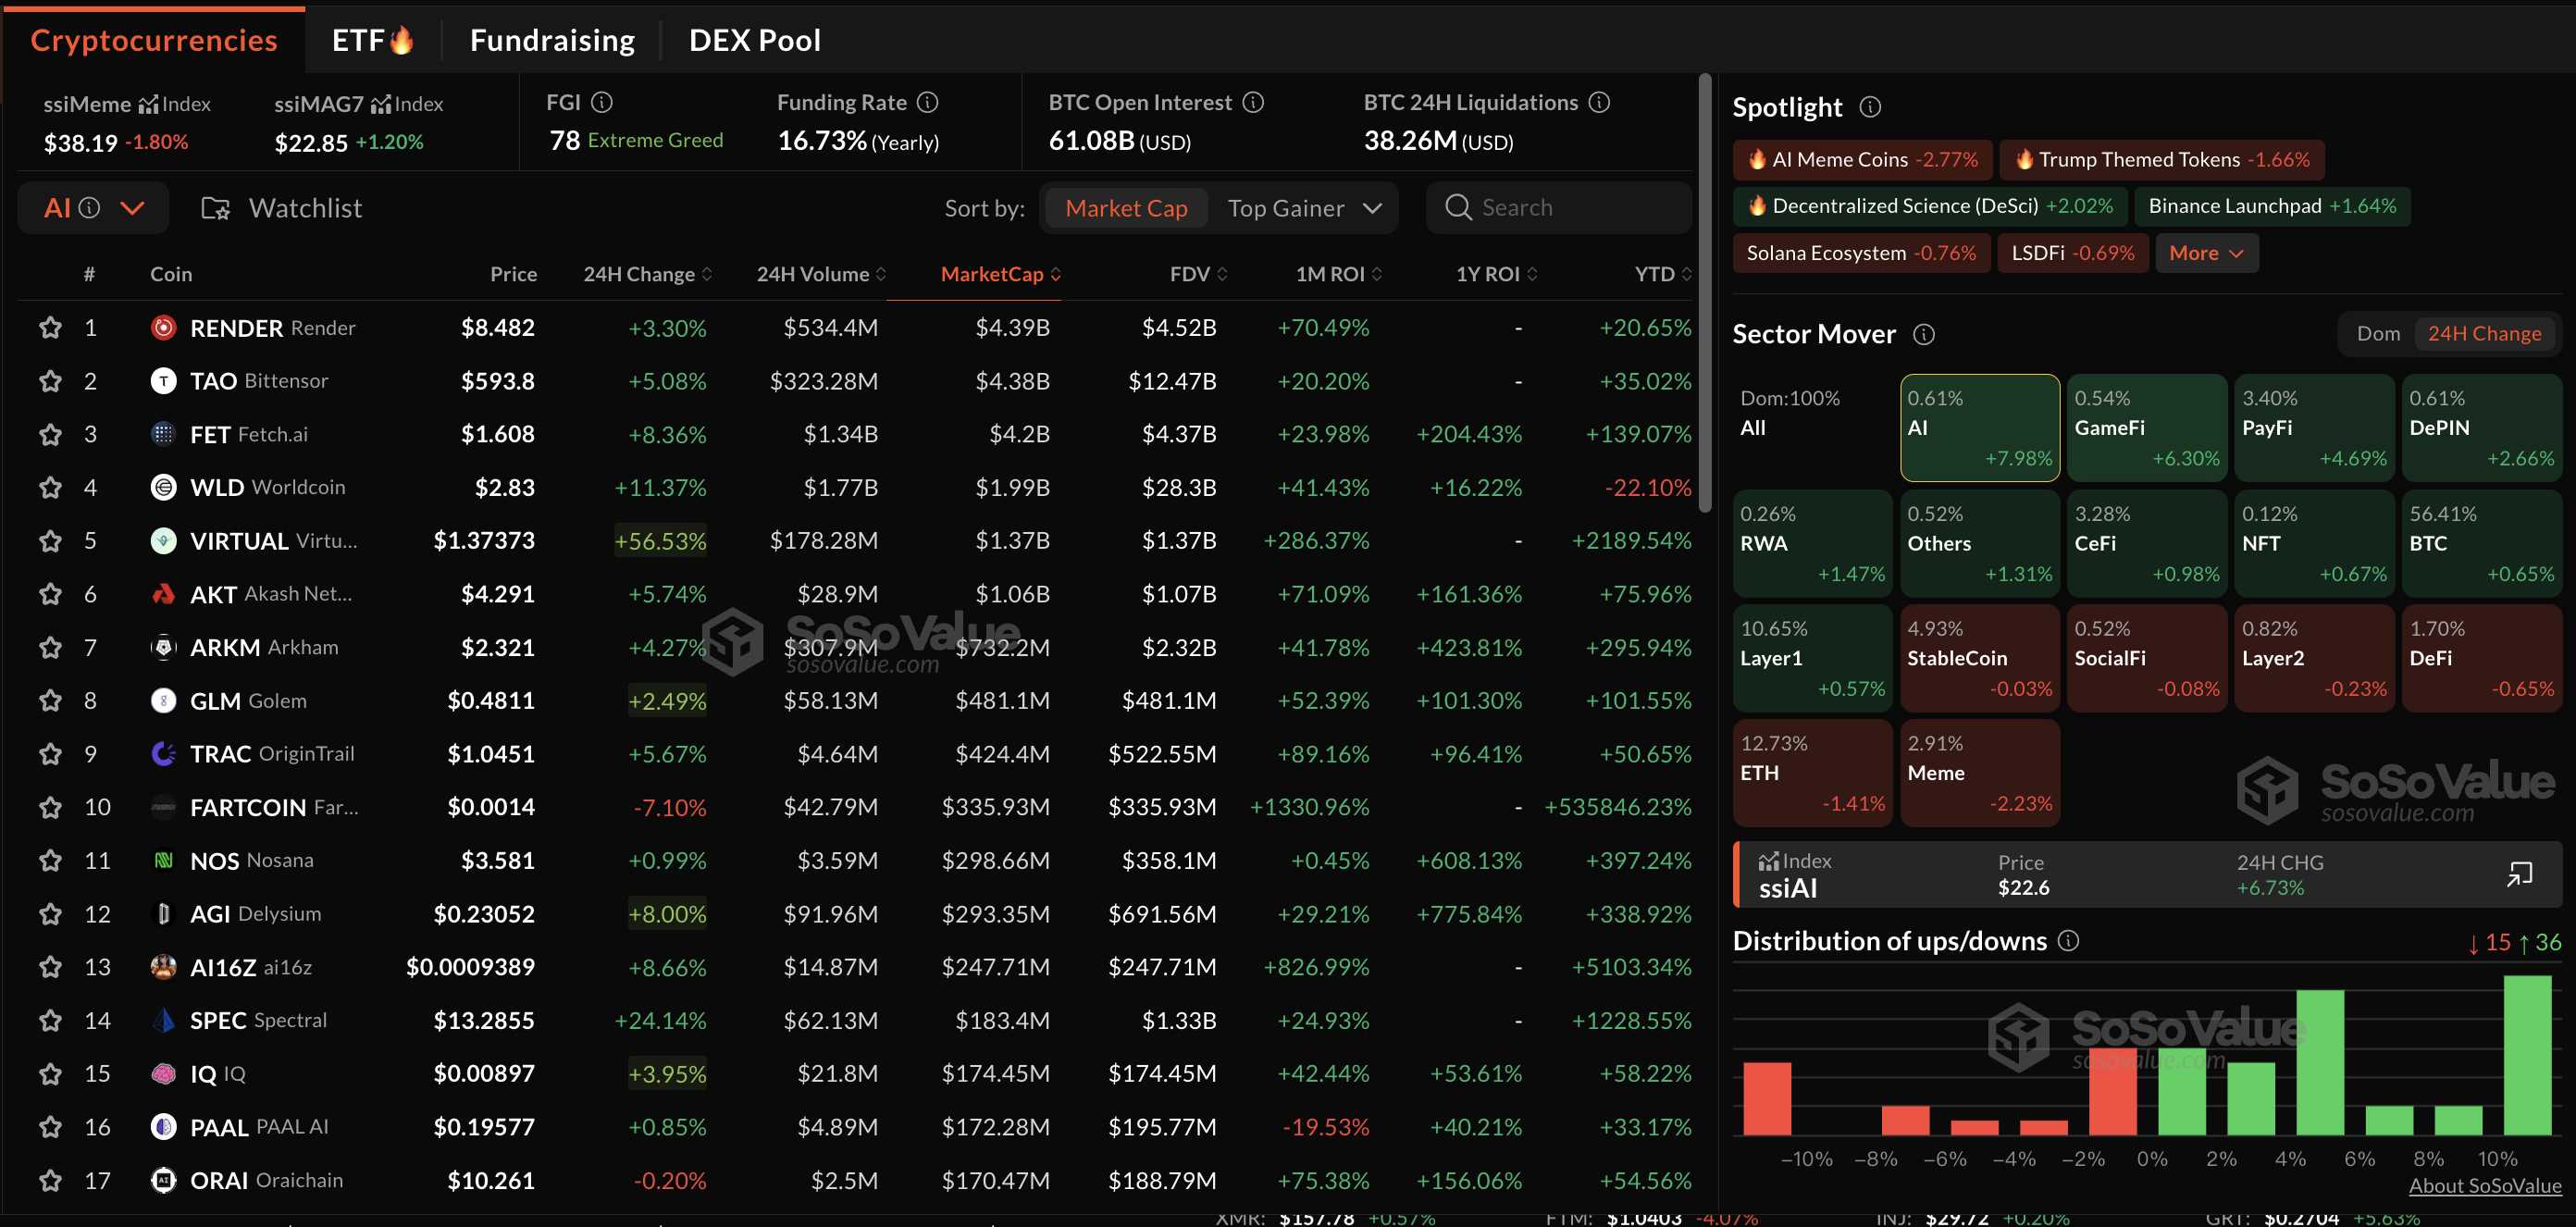The height and width of the screenshot is (1227, 2576).
Task: Show Distribution of ups/downs info
Action: 2069,941
